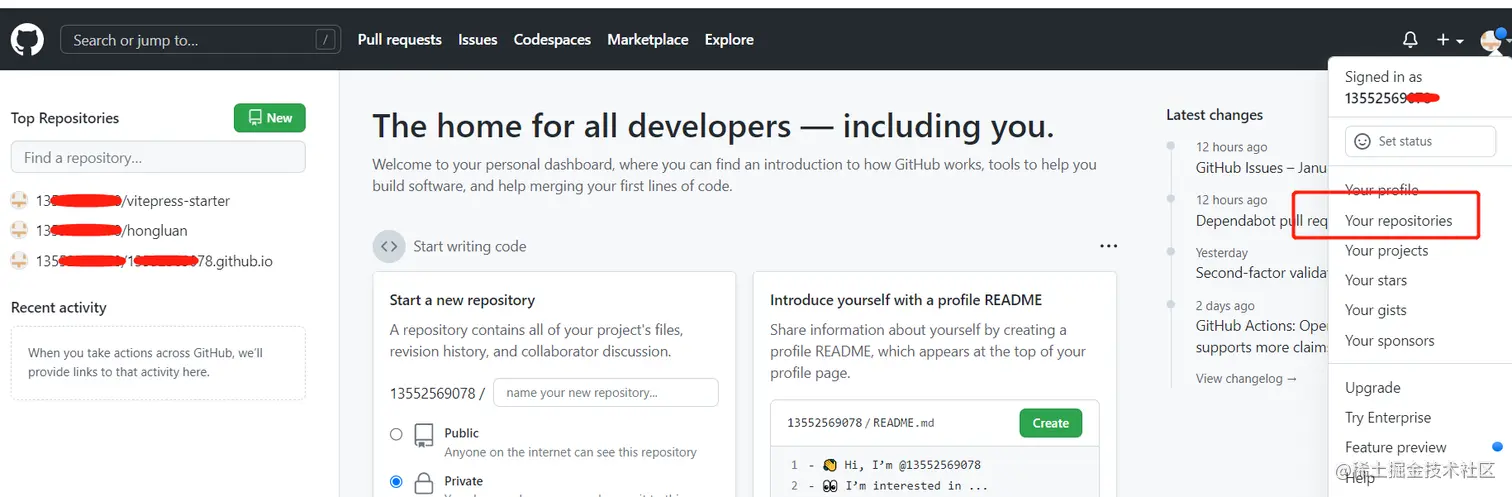The image size is (1512, 497).
Task: Click the smiley icon in Set status
Action: point(1362,142)
